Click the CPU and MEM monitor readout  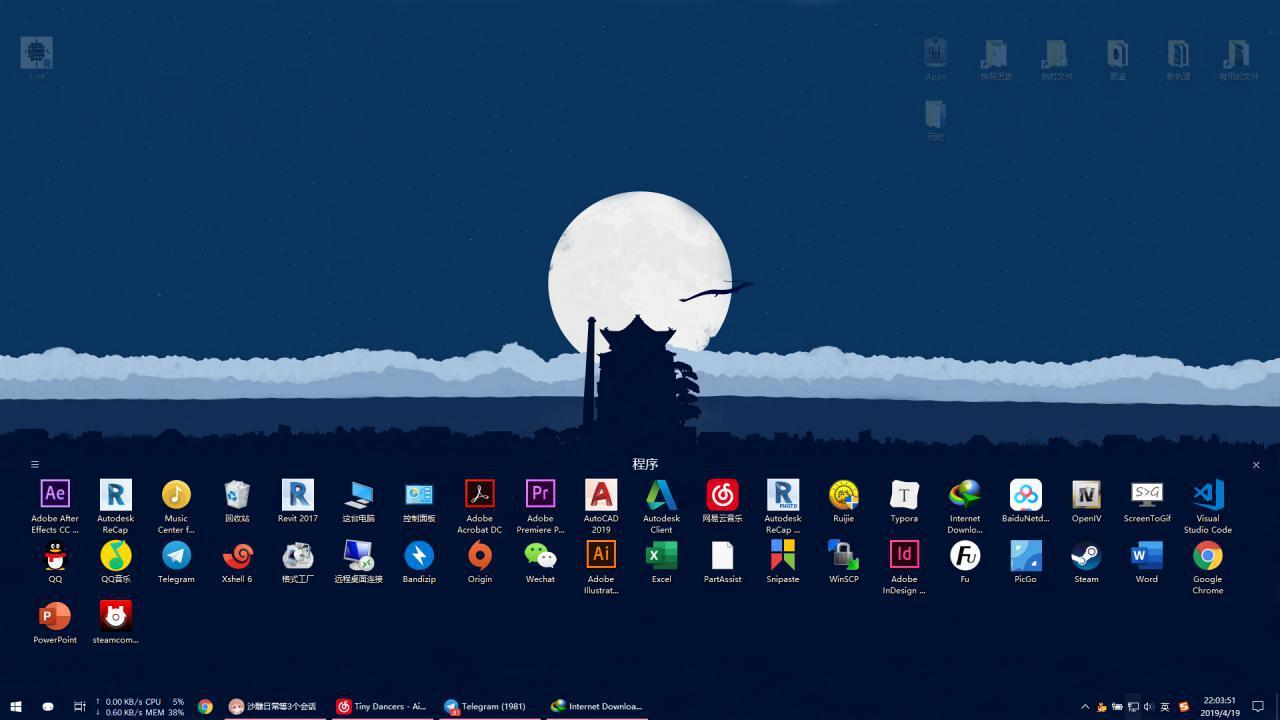140,706
